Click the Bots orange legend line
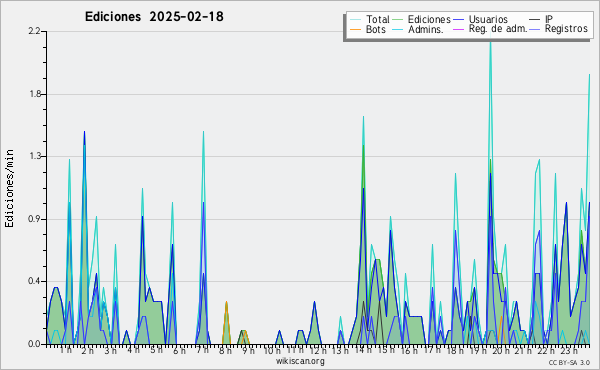600x370 pixels. point(355,29)
